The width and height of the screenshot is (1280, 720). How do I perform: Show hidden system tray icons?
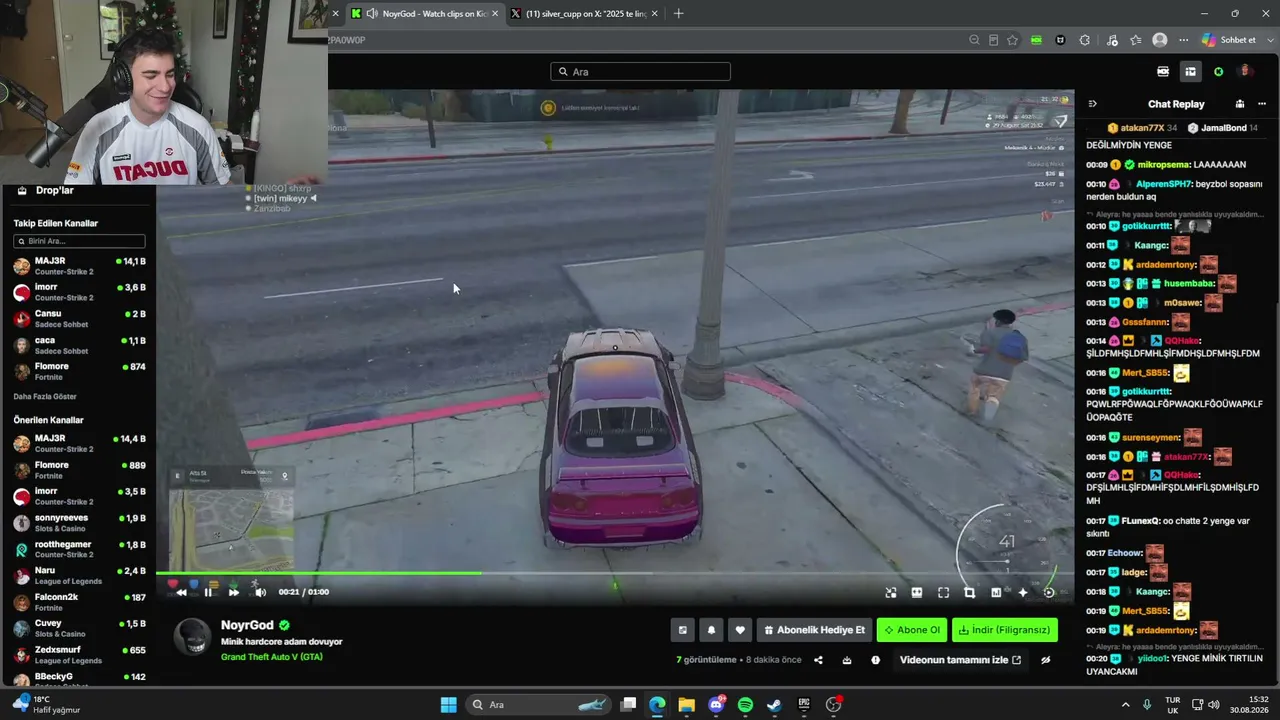1127,705
